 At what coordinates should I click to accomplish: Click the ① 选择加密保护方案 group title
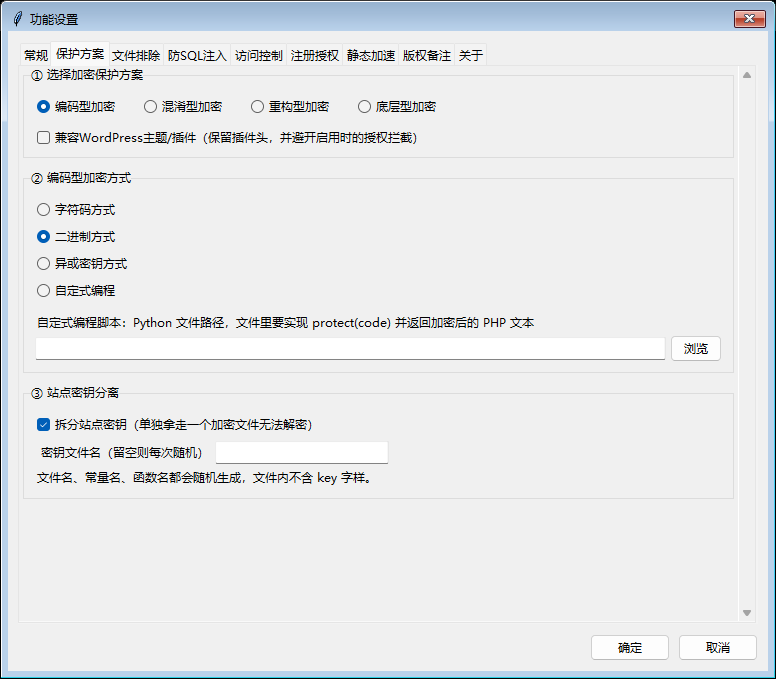[87, 75]
